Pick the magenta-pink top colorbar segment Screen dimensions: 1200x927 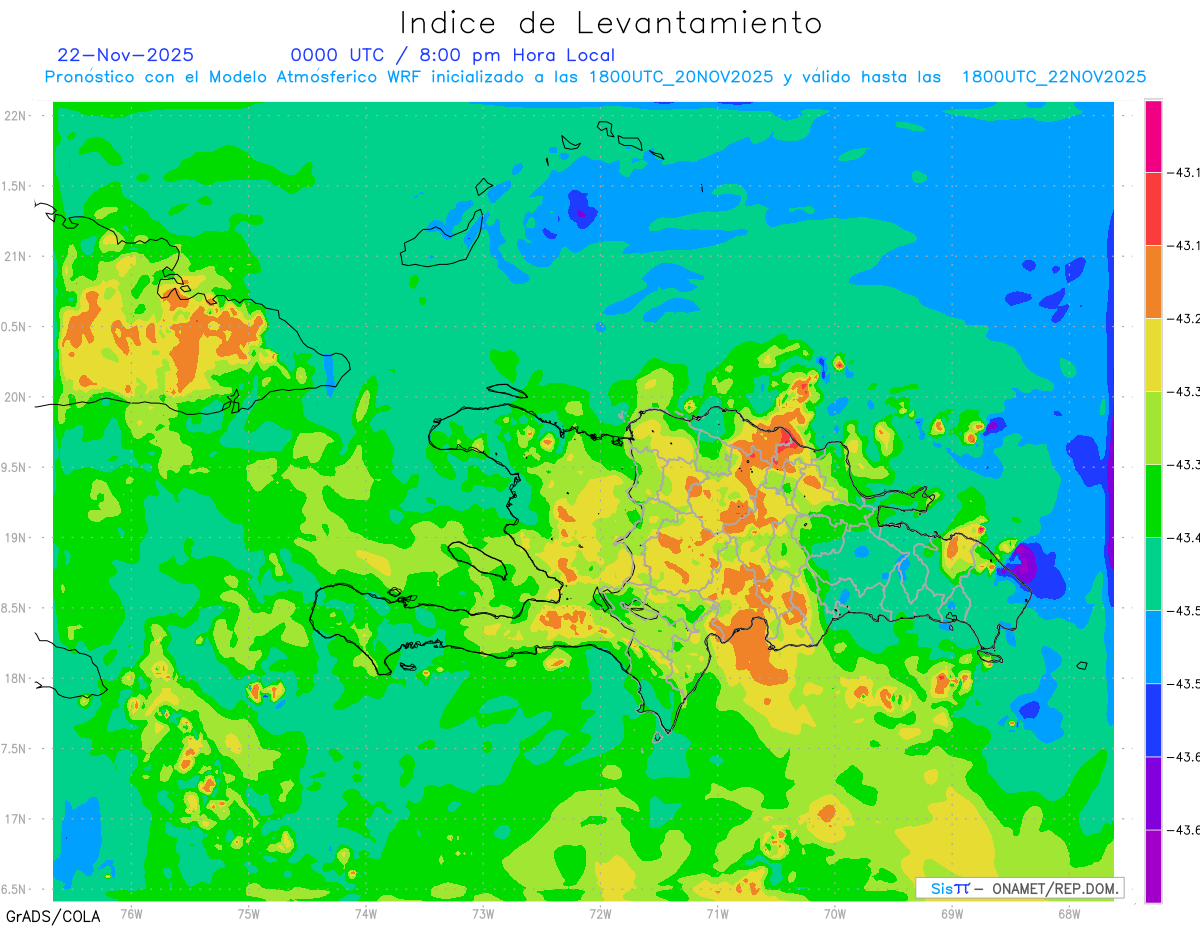pyautogui.click(x=1153, y=136)
